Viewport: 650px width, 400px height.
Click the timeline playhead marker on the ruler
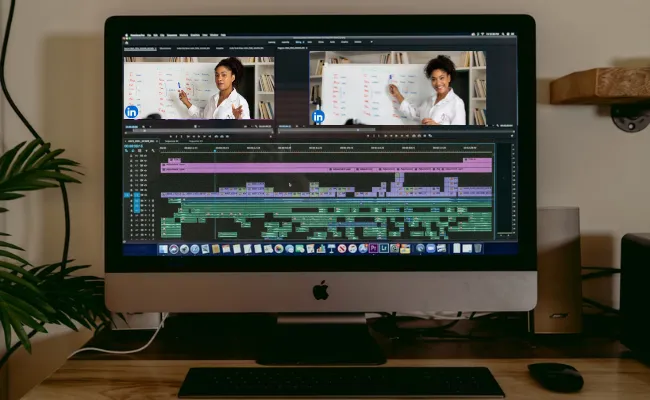pos(215,150)
